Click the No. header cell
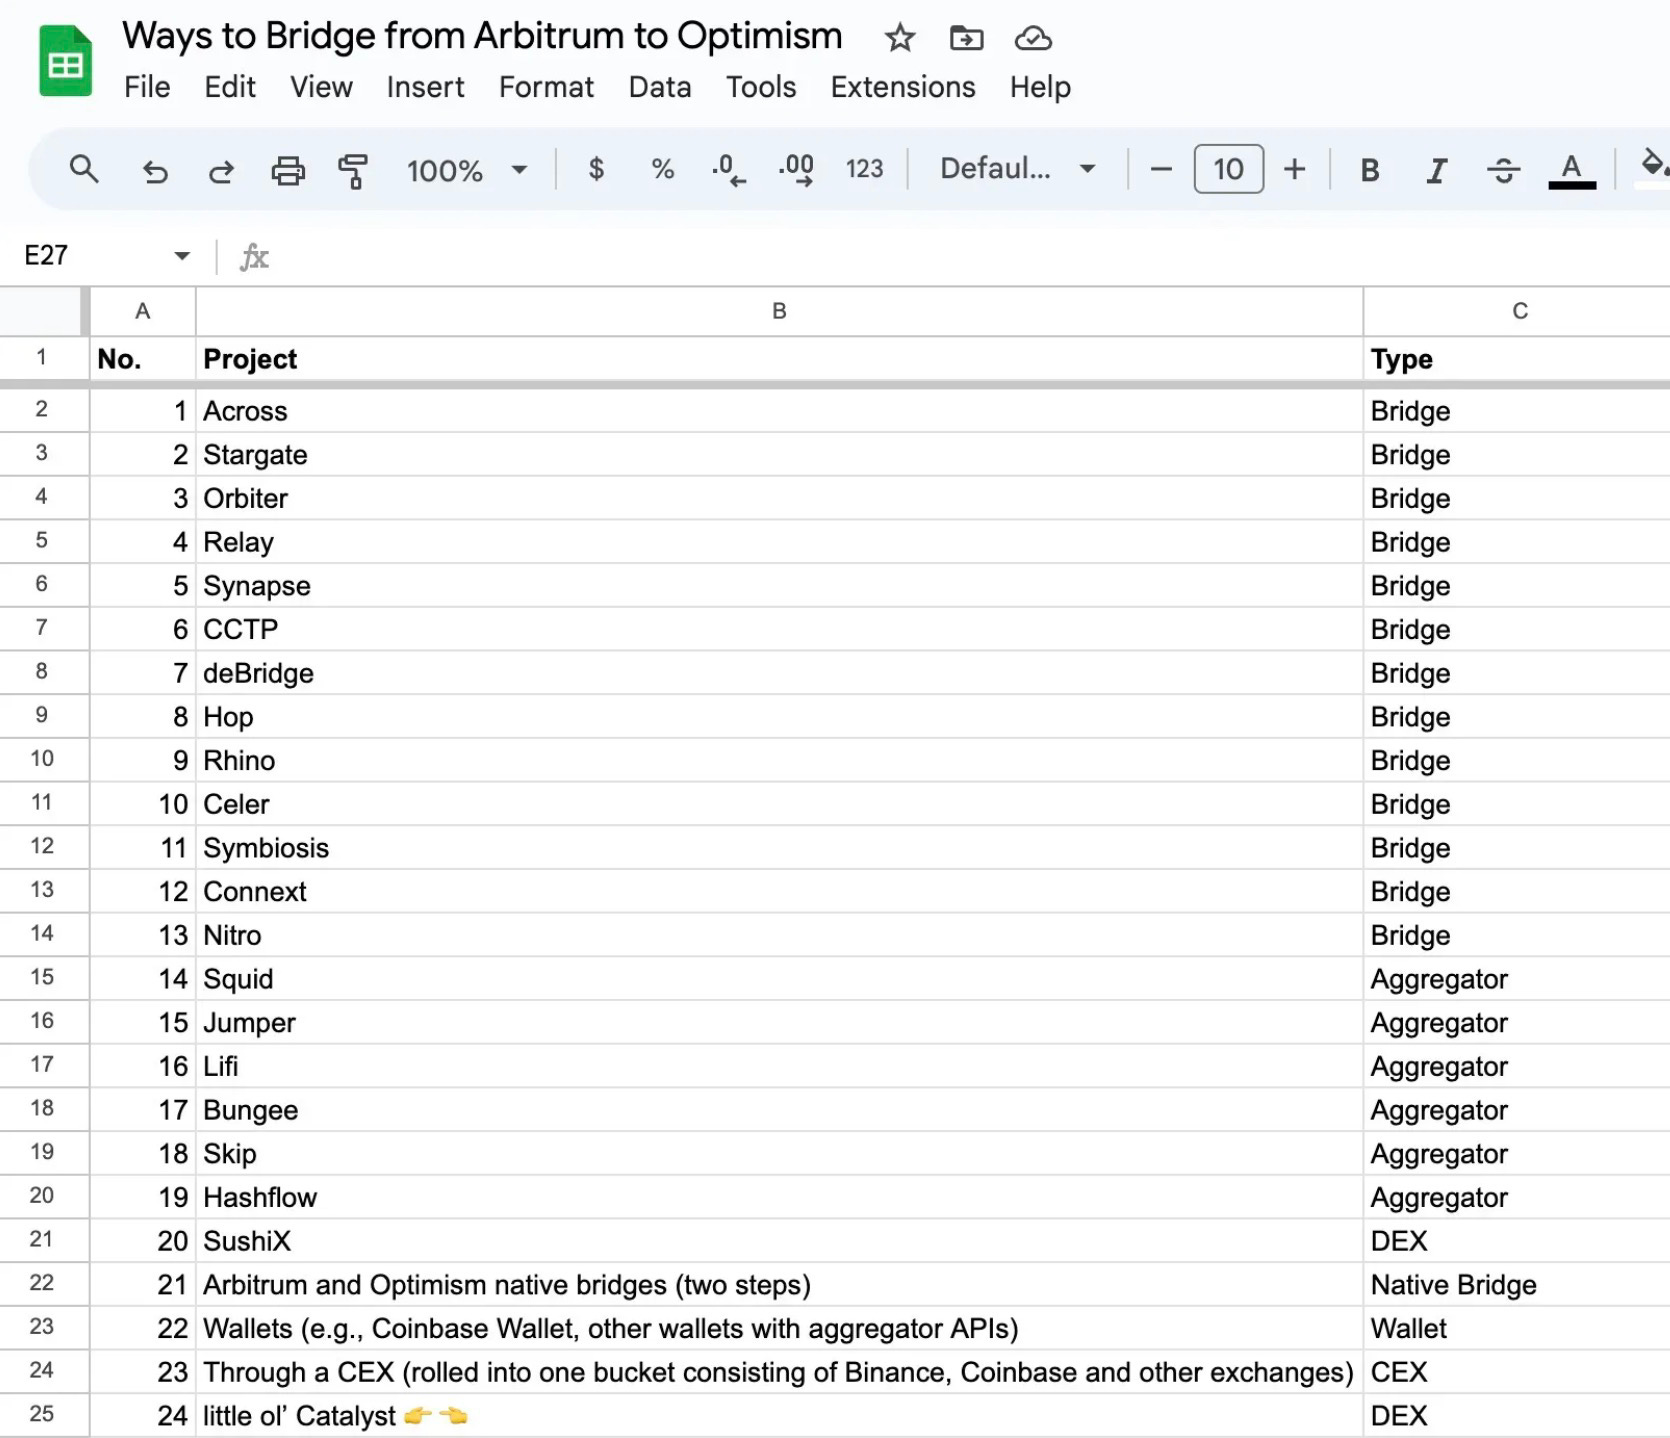The width and height of the screenshot is (1670, 1438). (x=143, y=359)
